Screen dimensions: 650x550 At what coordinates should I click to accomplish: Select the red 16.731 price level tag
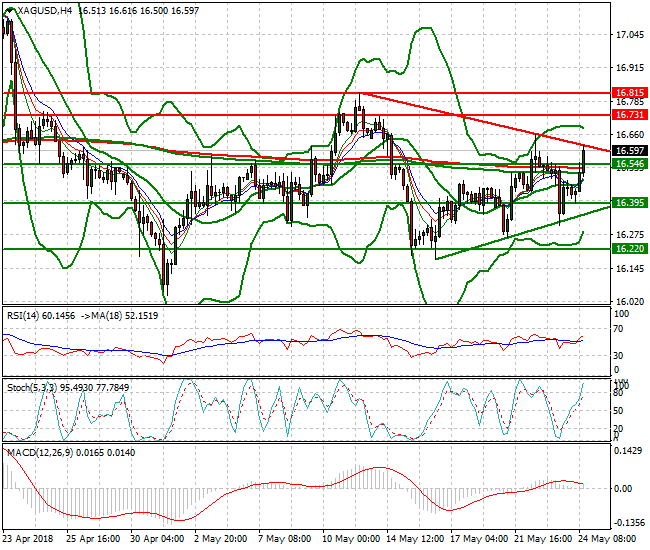click(628, 116)
